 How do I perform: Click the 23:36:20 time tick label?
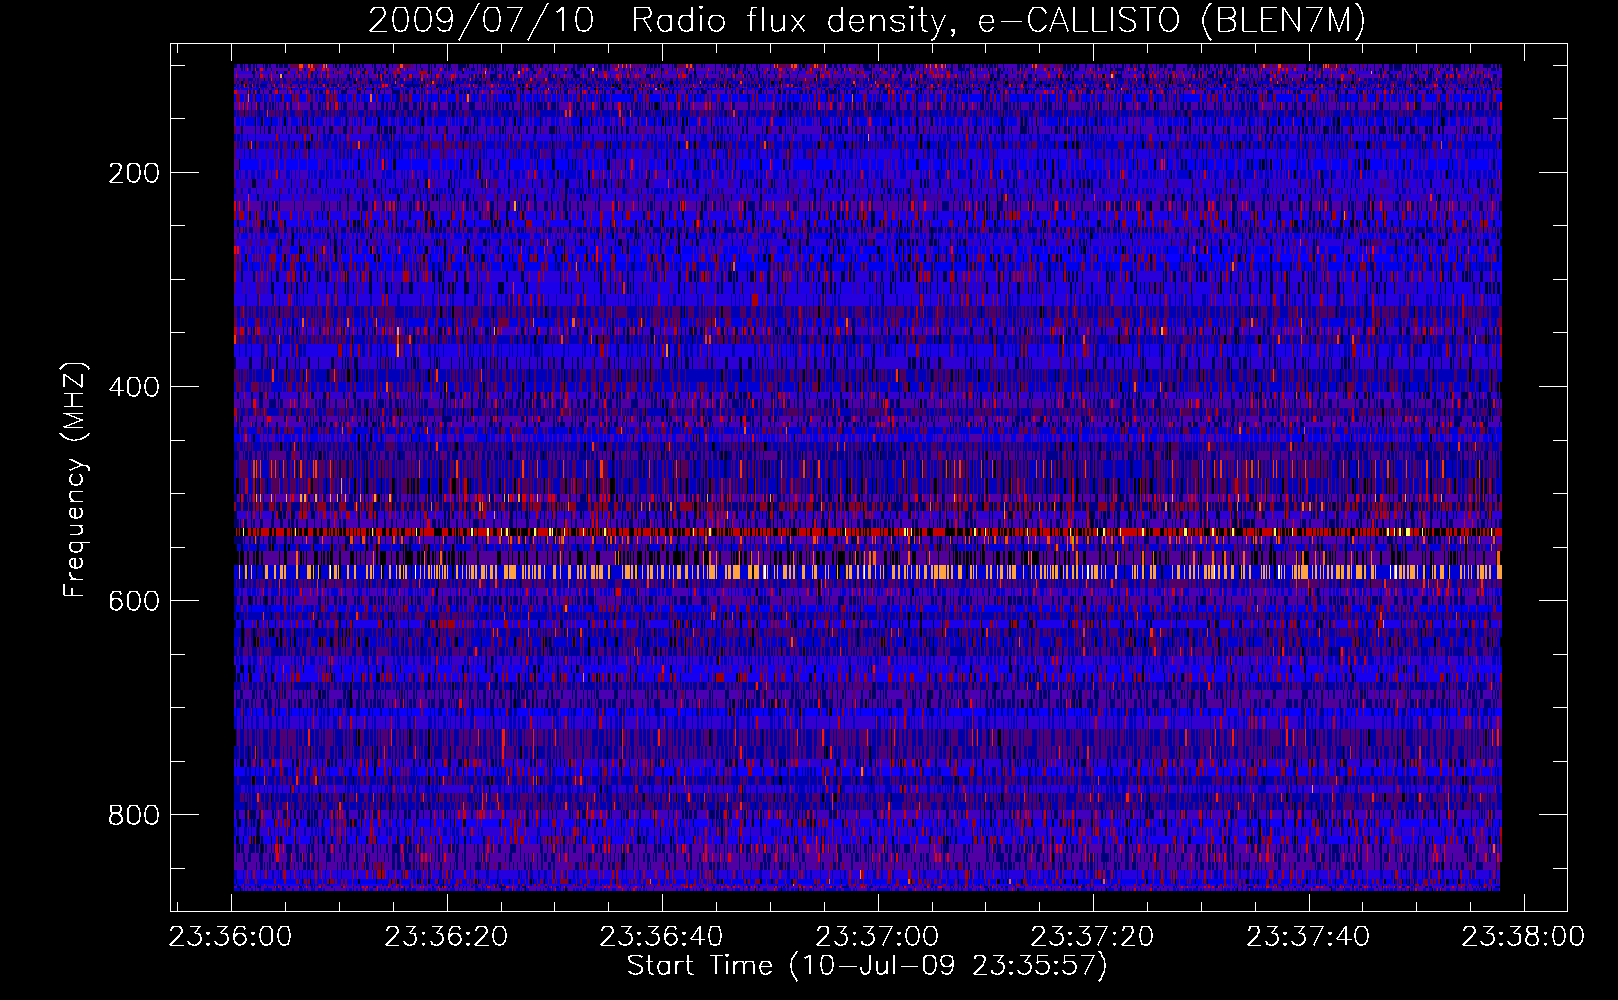point(446,937)
